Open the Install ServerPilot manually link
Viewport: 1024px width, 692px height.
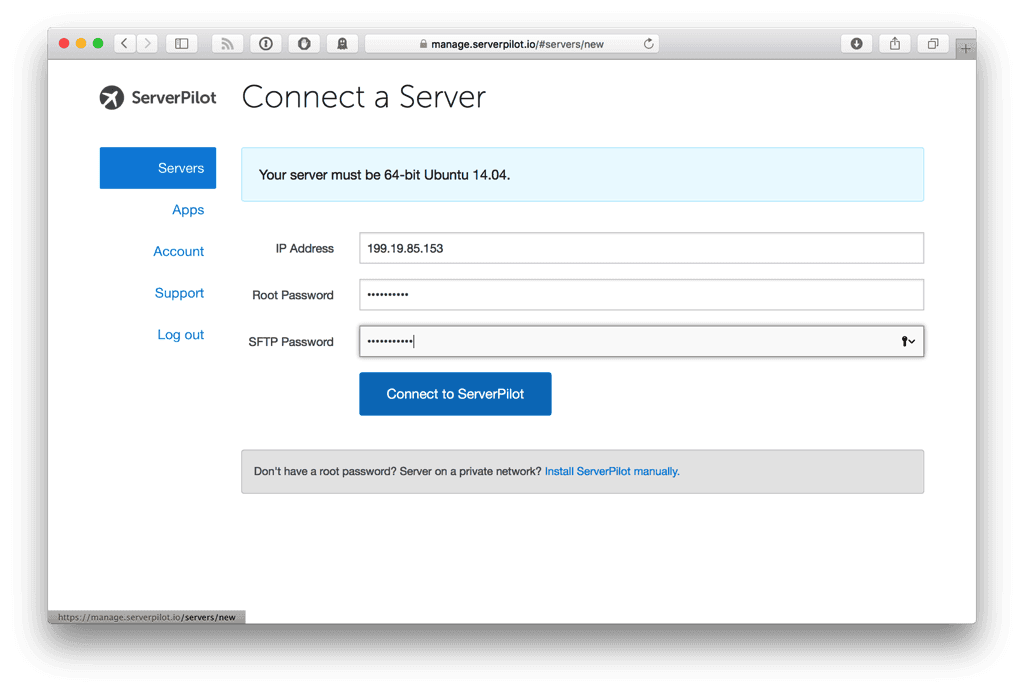(x=611, y=470)
